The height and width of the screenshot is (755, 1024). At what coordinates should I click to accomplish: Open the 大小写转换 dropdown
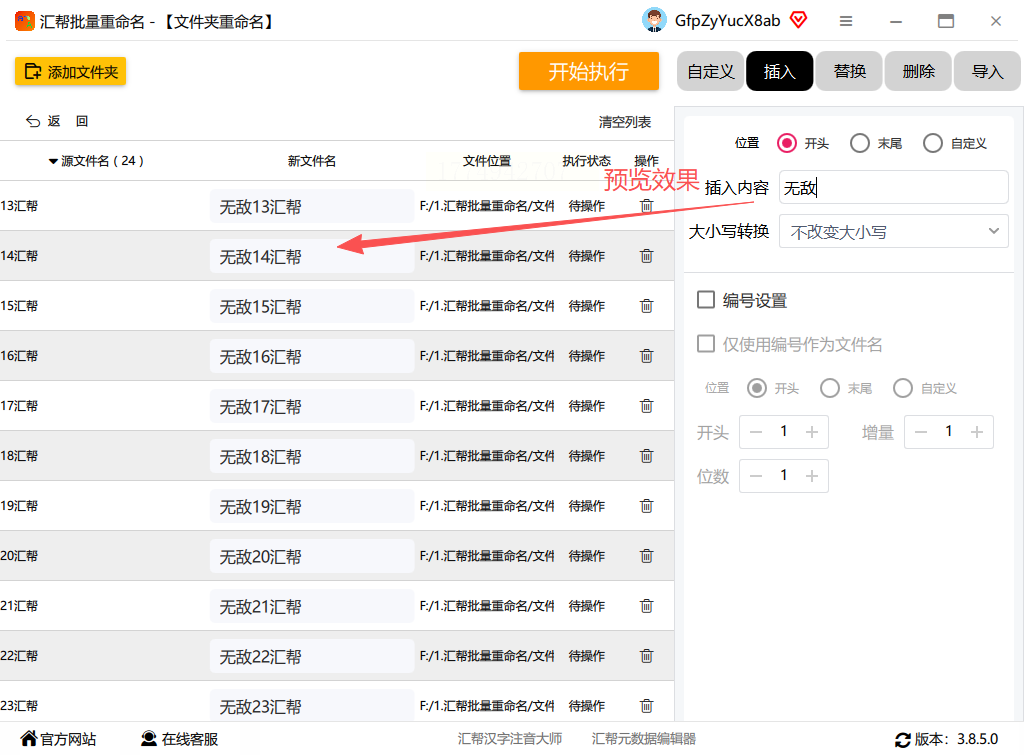(x=893, y=231)
